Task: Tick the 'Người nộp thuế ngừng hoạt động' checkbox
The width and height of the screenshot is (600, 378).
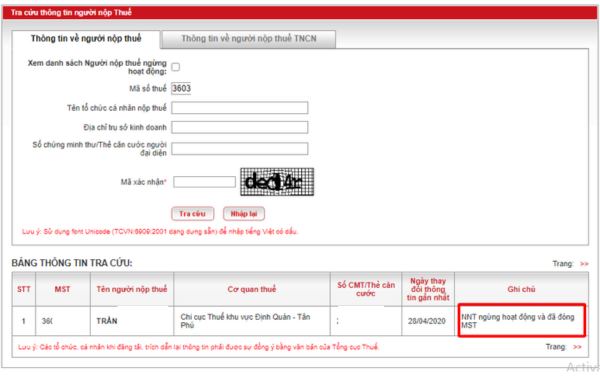Action: [176, 67]
